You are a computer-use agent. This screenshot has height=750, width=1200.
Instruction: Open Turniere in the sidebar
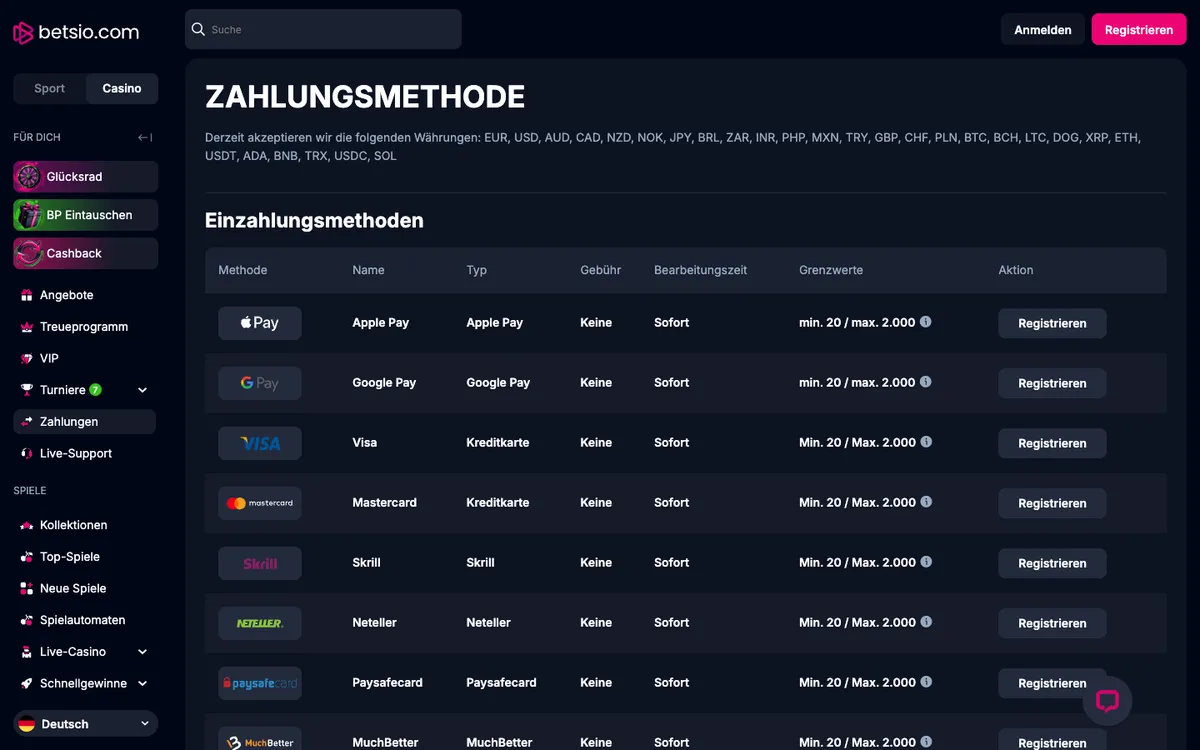[x=62, y=390]
